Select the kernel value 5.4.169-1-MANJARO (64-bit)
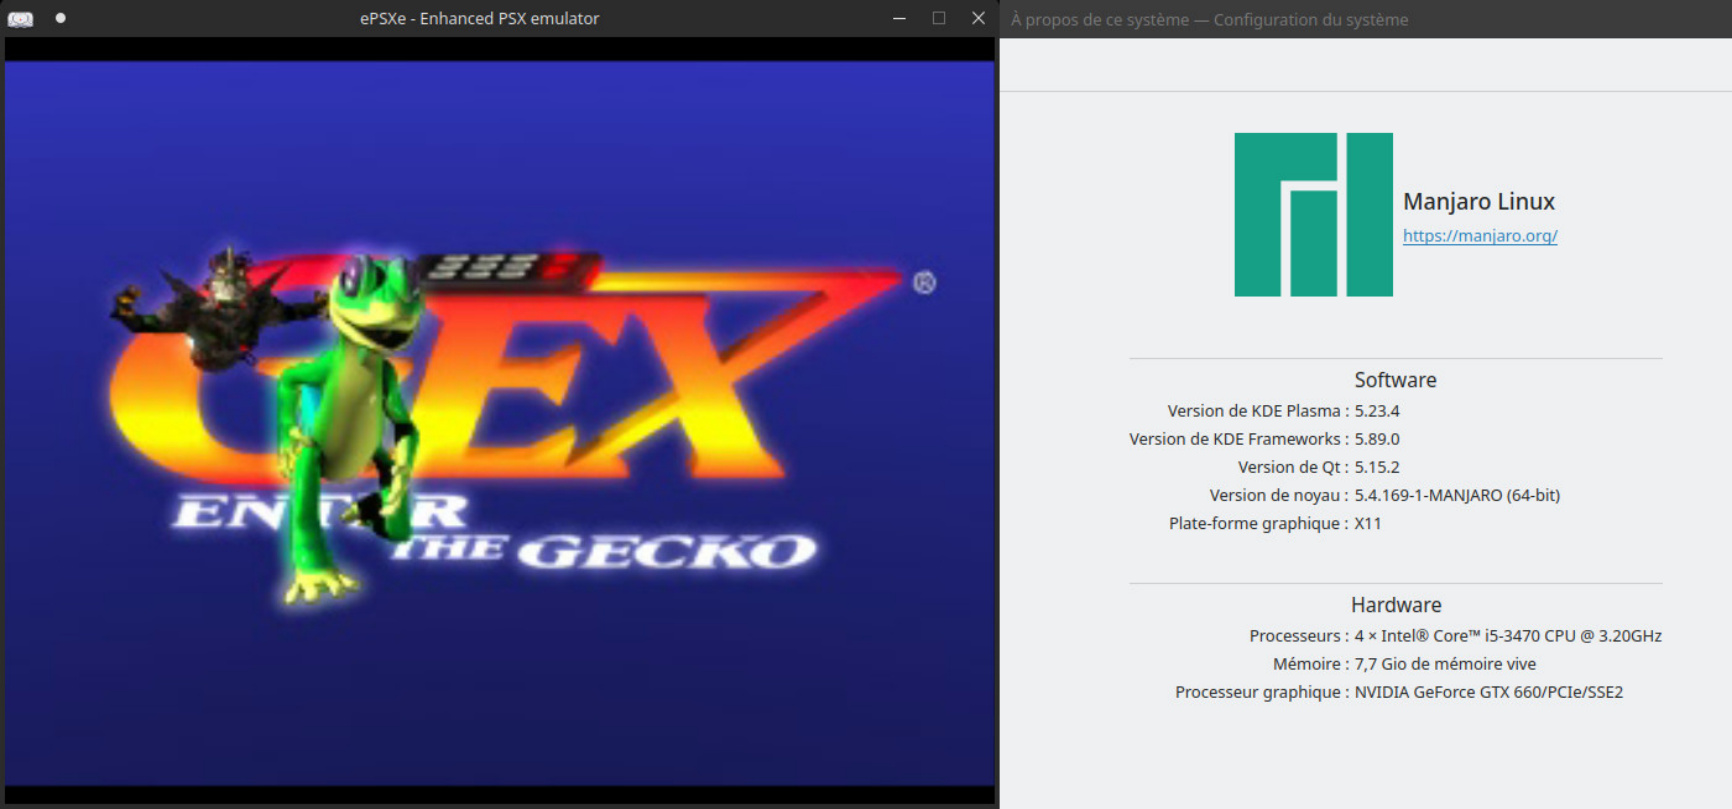1732x809 pixels. coord(1457,495)
